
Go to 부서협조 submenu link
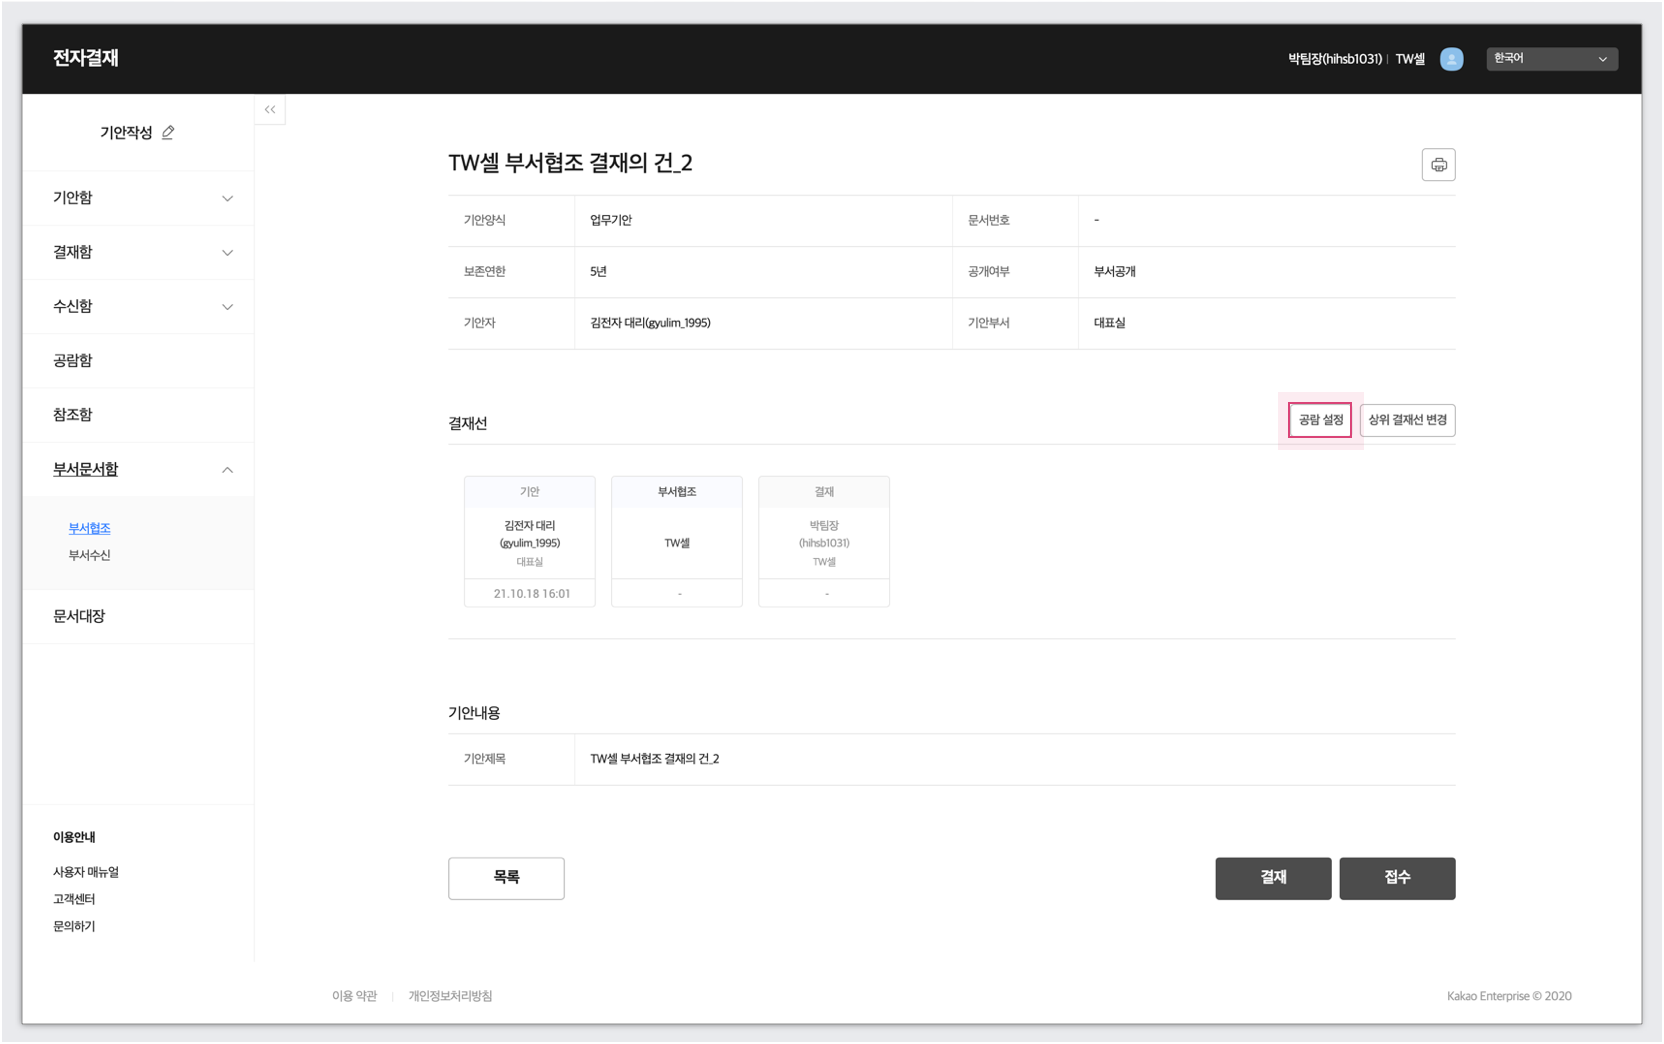(x=89, y=528)
